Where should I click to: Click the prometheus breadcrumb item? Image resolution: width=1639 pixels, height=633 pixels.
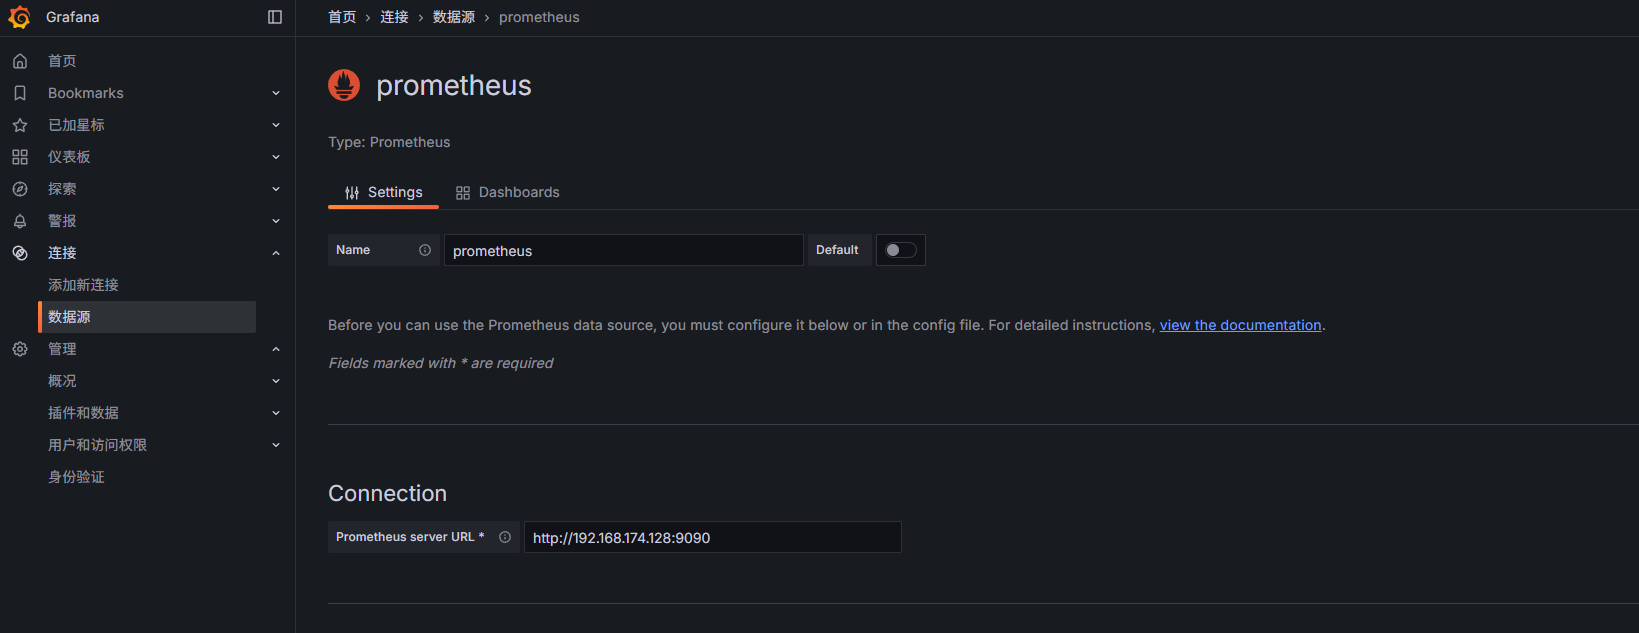pos(539,17)
